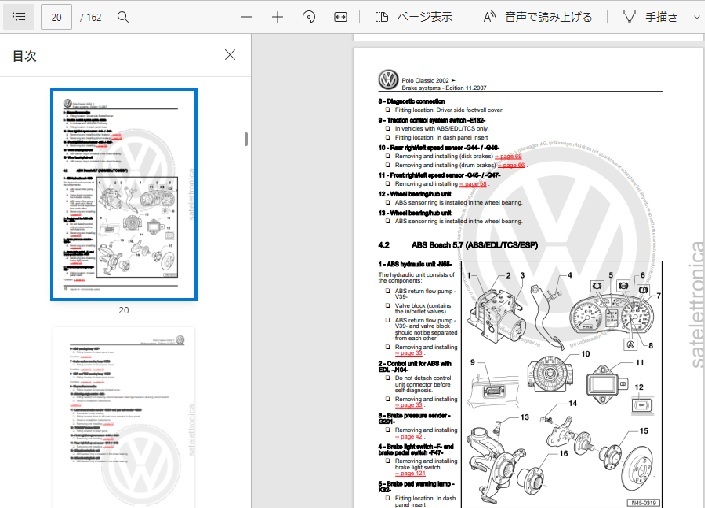
Task: Fit page to width icon
Action: [x=340, y=18]
